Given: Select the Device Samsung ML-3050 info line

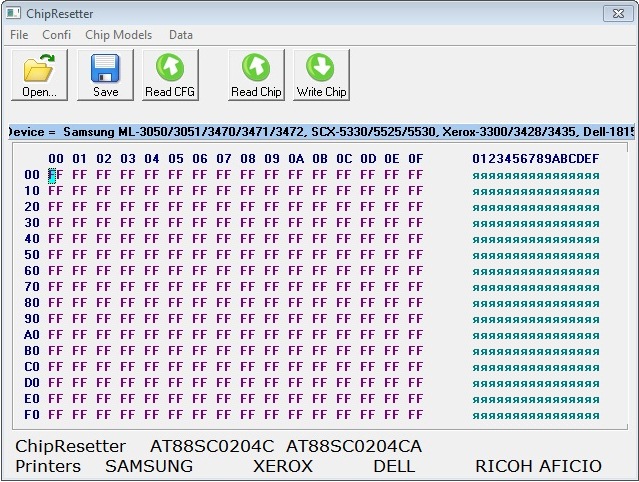Looking at the screenshot, I should pyautogui.click(x=322, y=132).
